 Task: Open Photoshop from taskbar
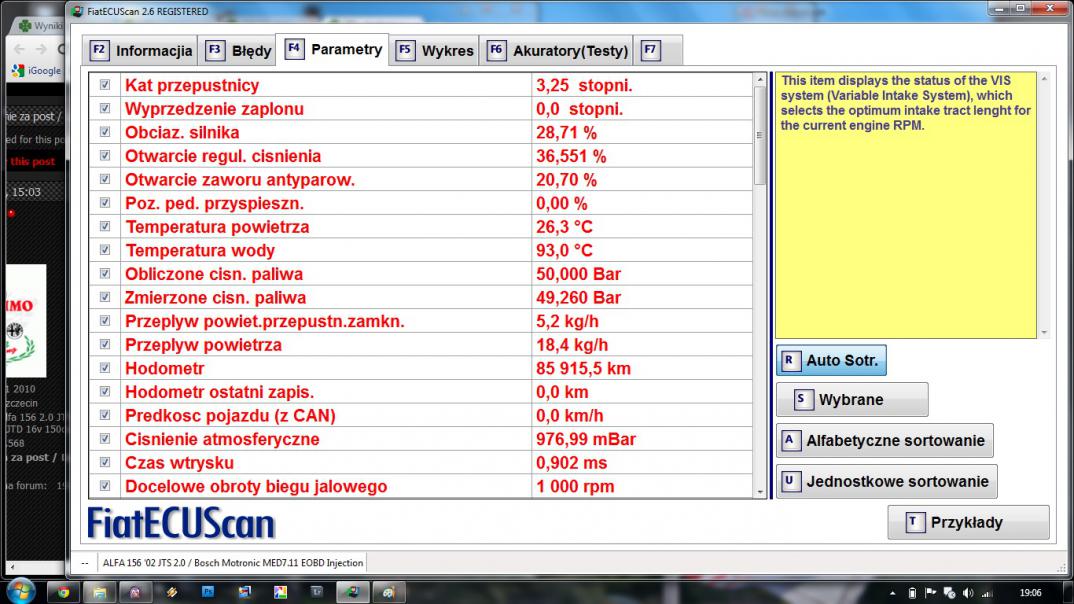pyautogui.click(x=208, y=592)
